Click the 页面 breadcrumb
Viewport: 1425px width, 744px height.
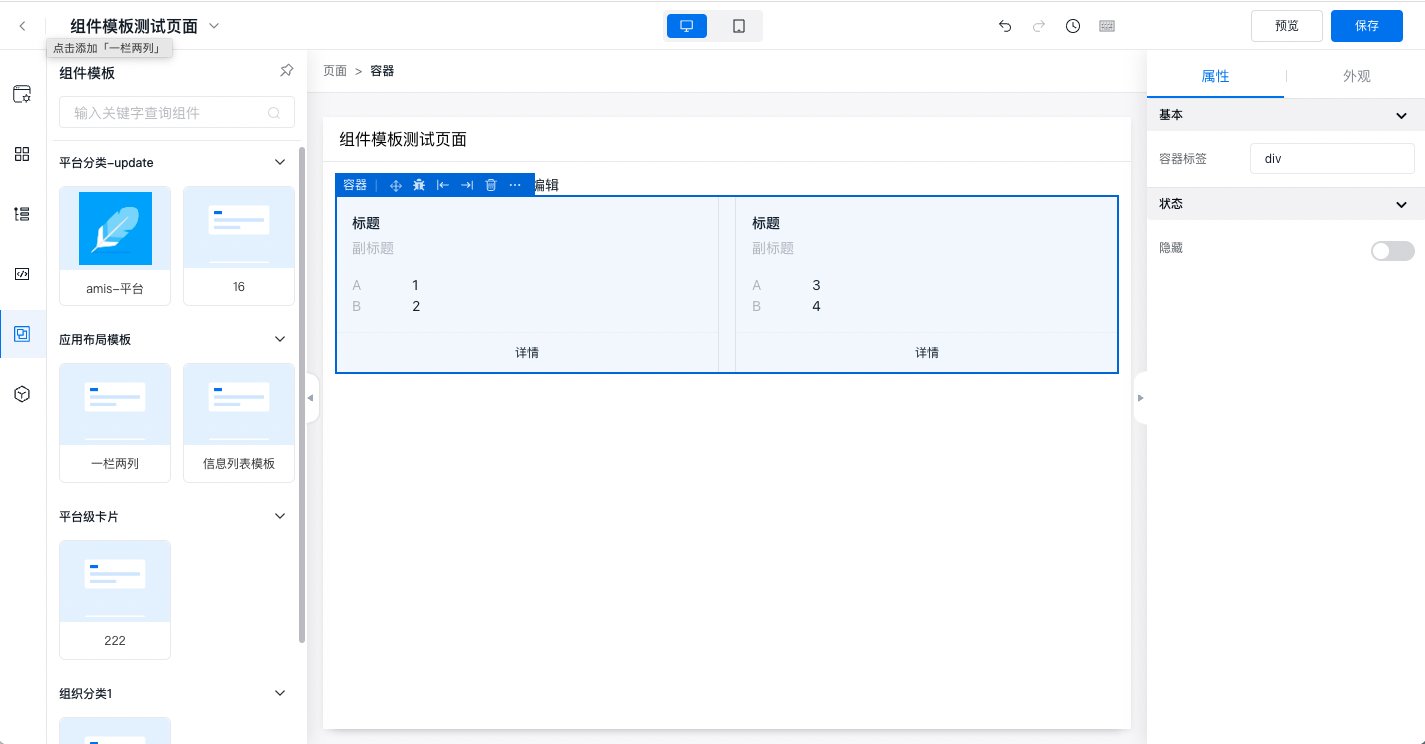coord(335,71)
